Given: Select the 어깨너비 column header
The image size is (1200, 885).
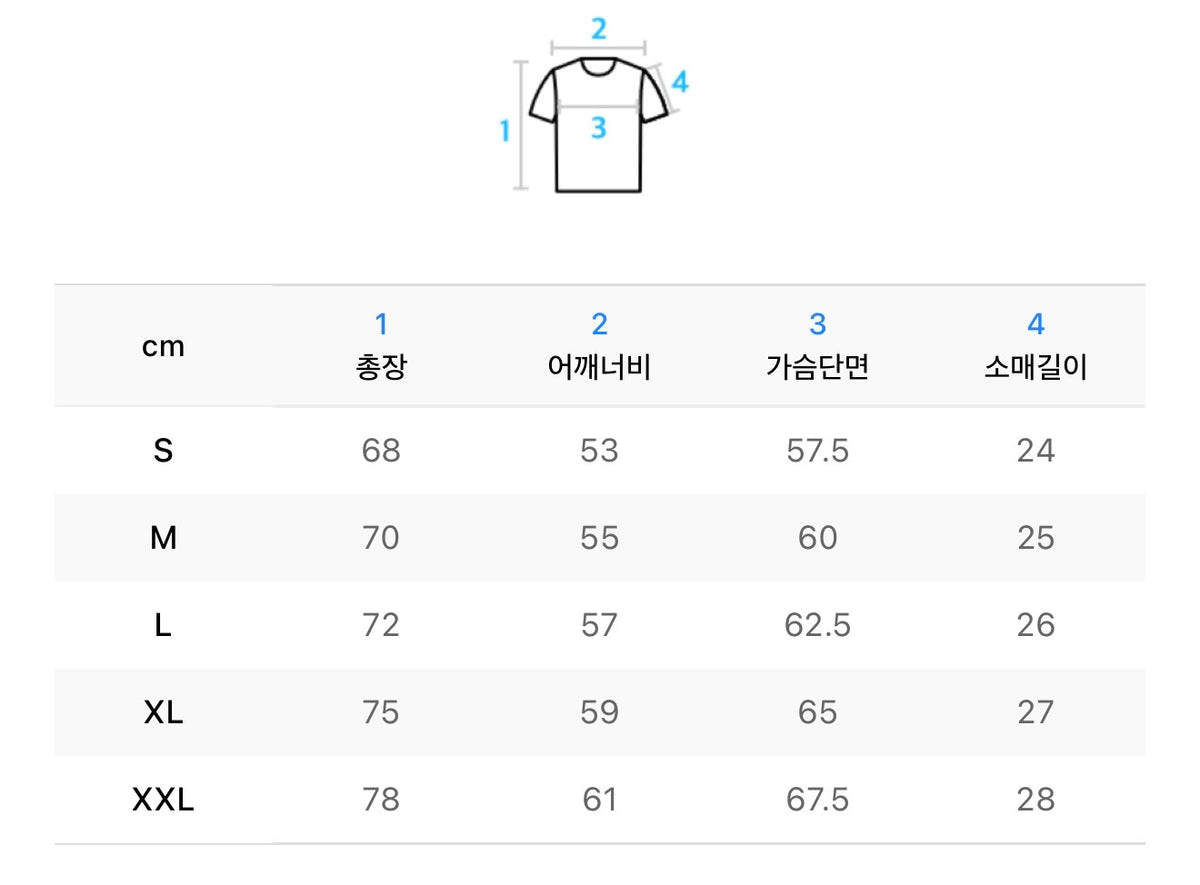Looking at the screenshot, I should [599, 346].
